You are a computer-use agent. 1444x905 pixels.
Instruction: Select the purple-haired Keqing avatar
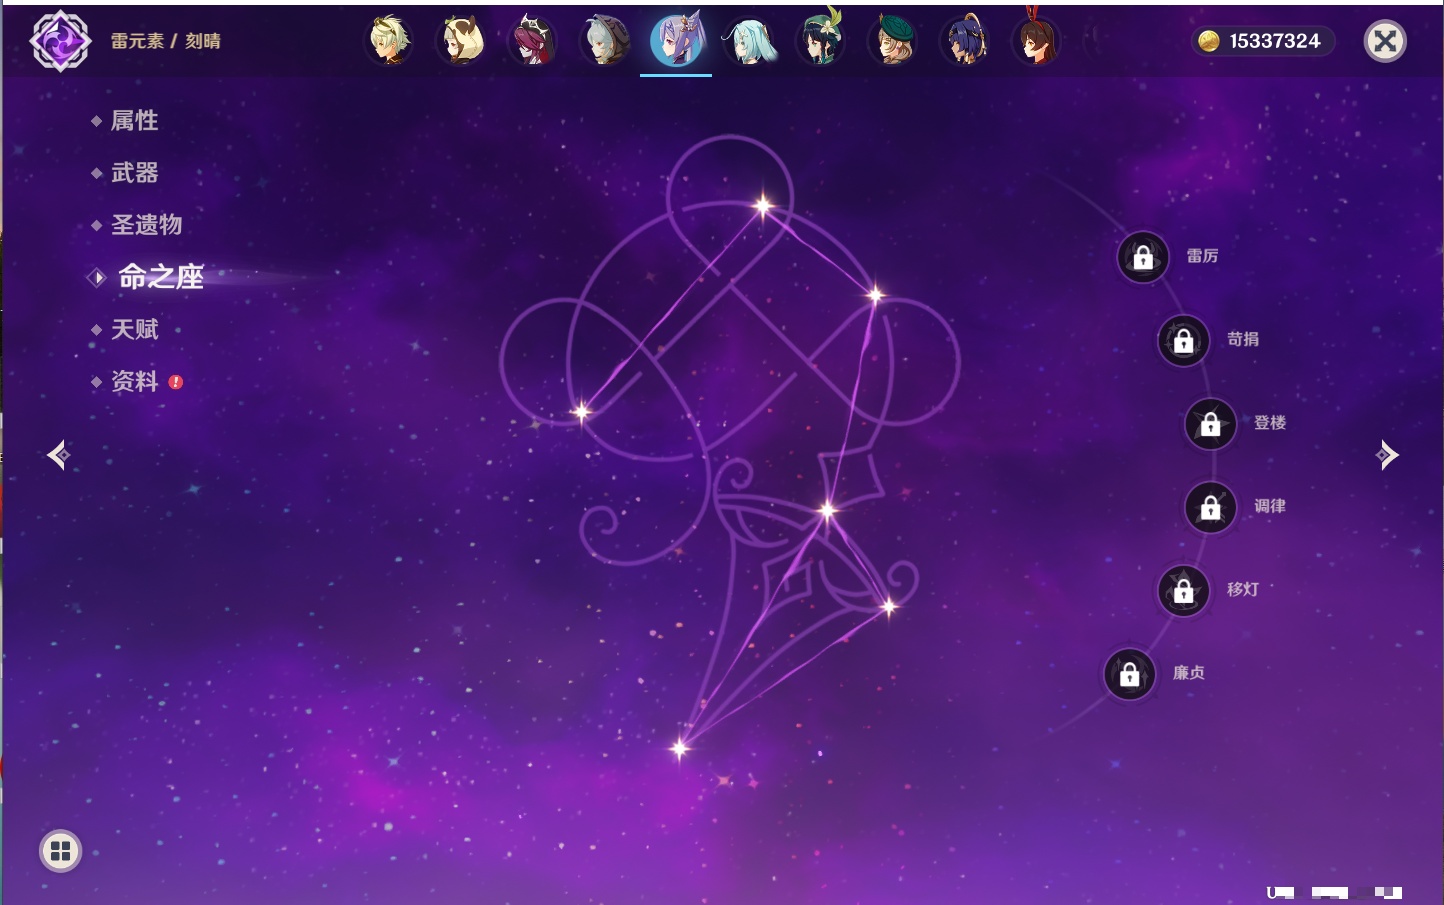tap(677, 41)
